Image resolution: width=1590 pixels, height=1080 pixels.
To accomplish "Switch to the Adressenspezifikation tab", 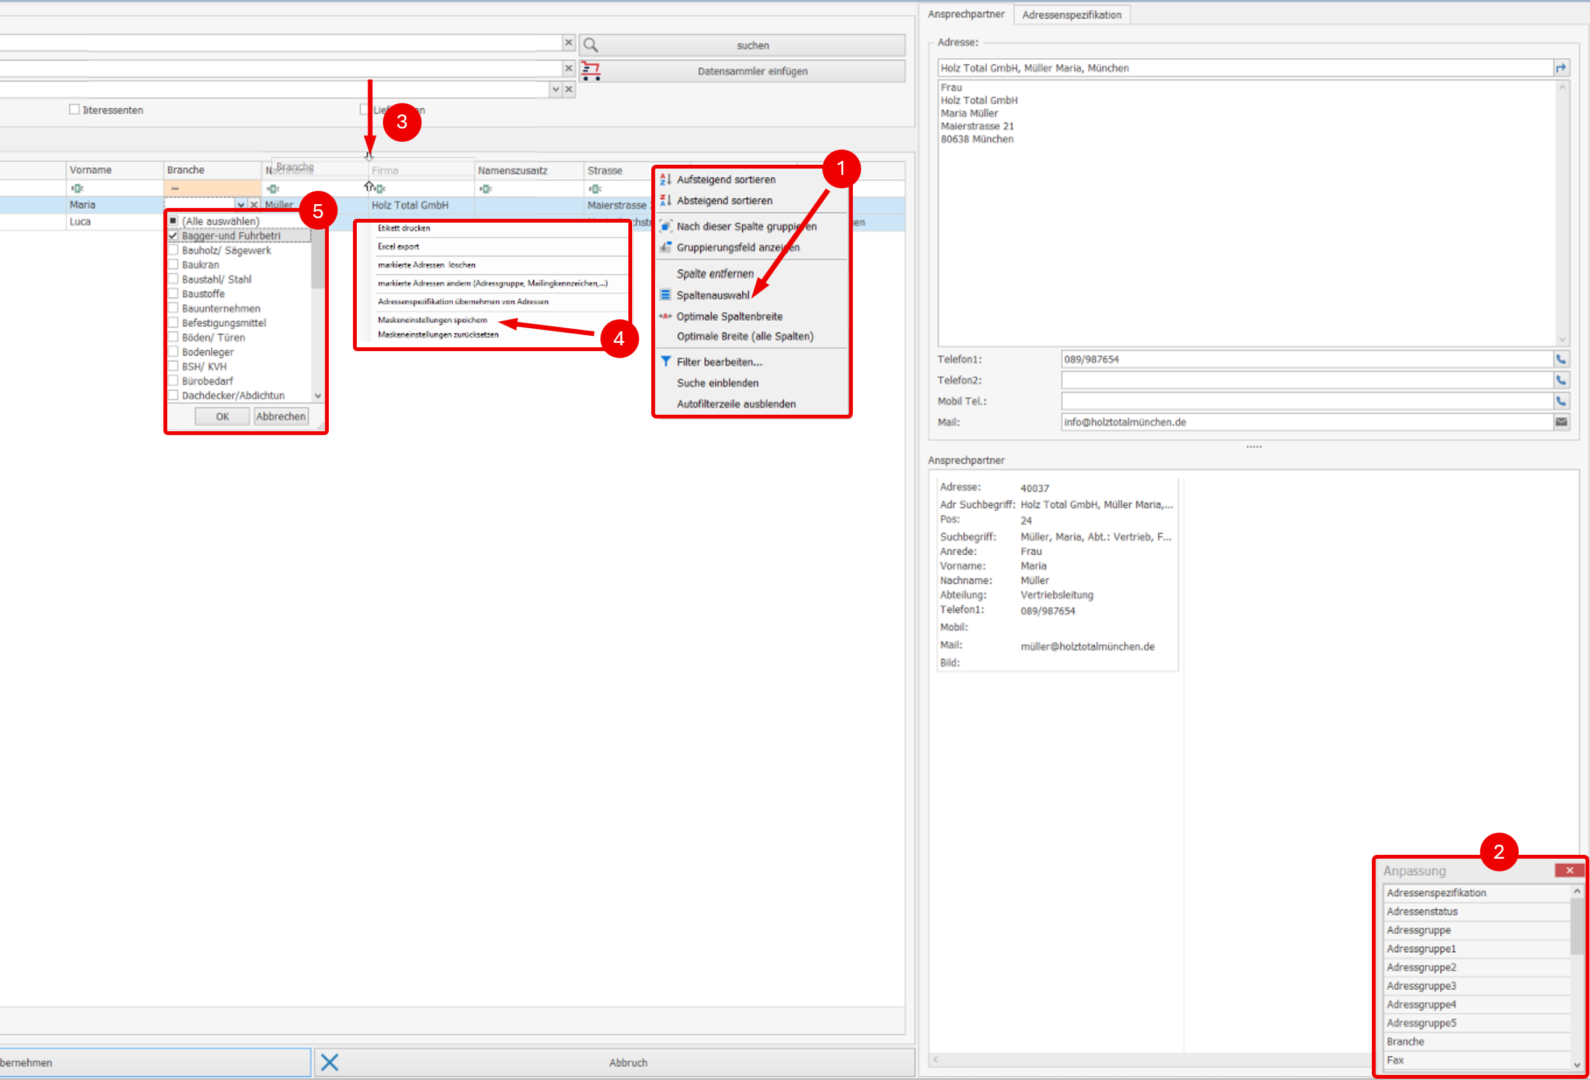I will coord(1071,15).
